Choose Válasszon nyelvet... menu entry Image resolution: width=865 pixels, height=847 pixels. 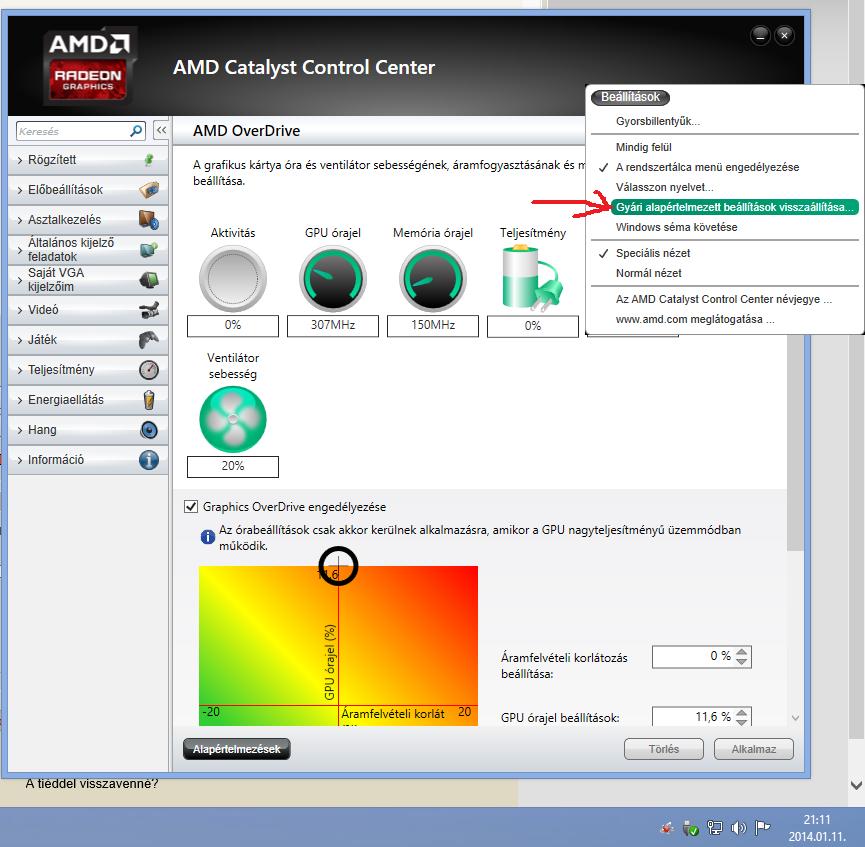pos(664,187)
